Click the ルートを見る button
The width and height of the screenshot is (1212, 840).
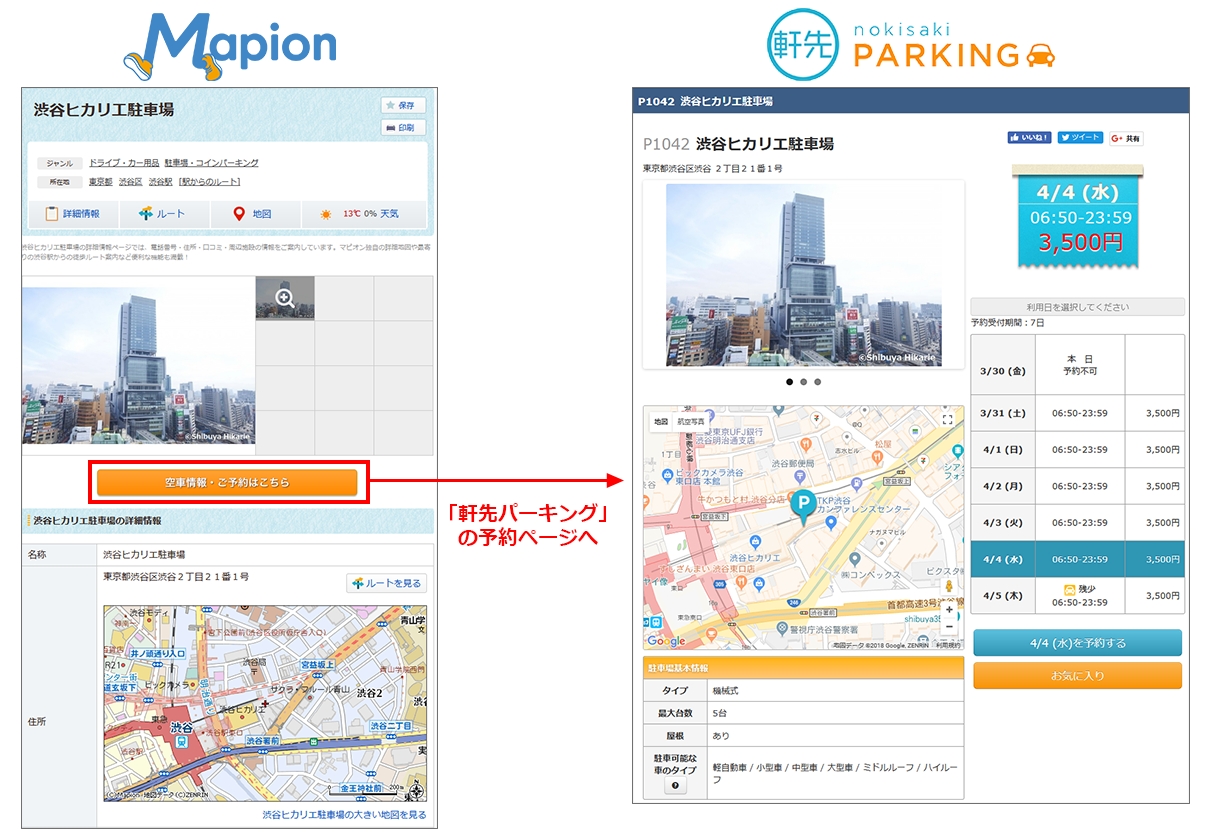386,583
